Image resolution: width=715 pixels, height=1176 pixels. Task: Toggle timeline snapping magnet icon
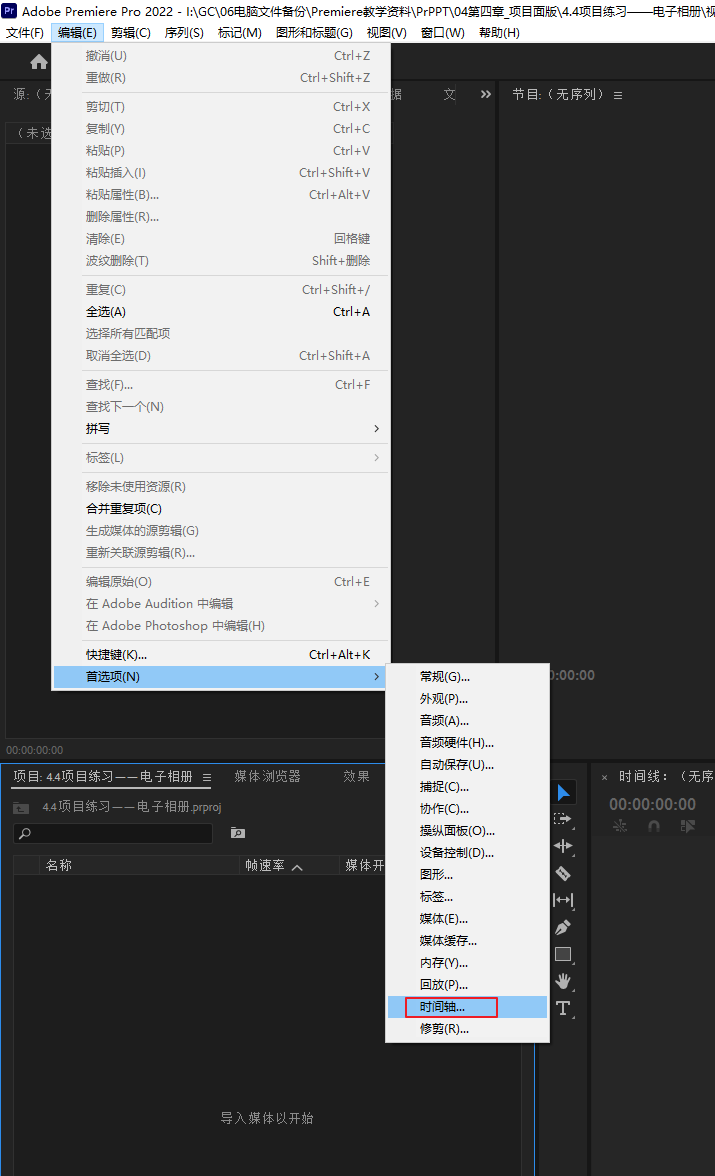pos(654,827)
